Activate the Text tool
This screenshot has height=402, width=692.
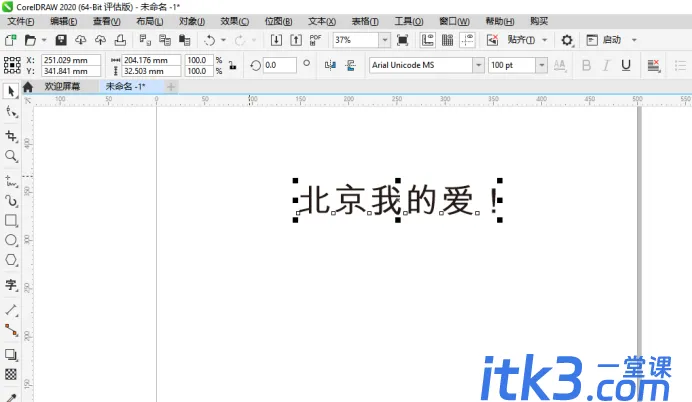point(11,285)
